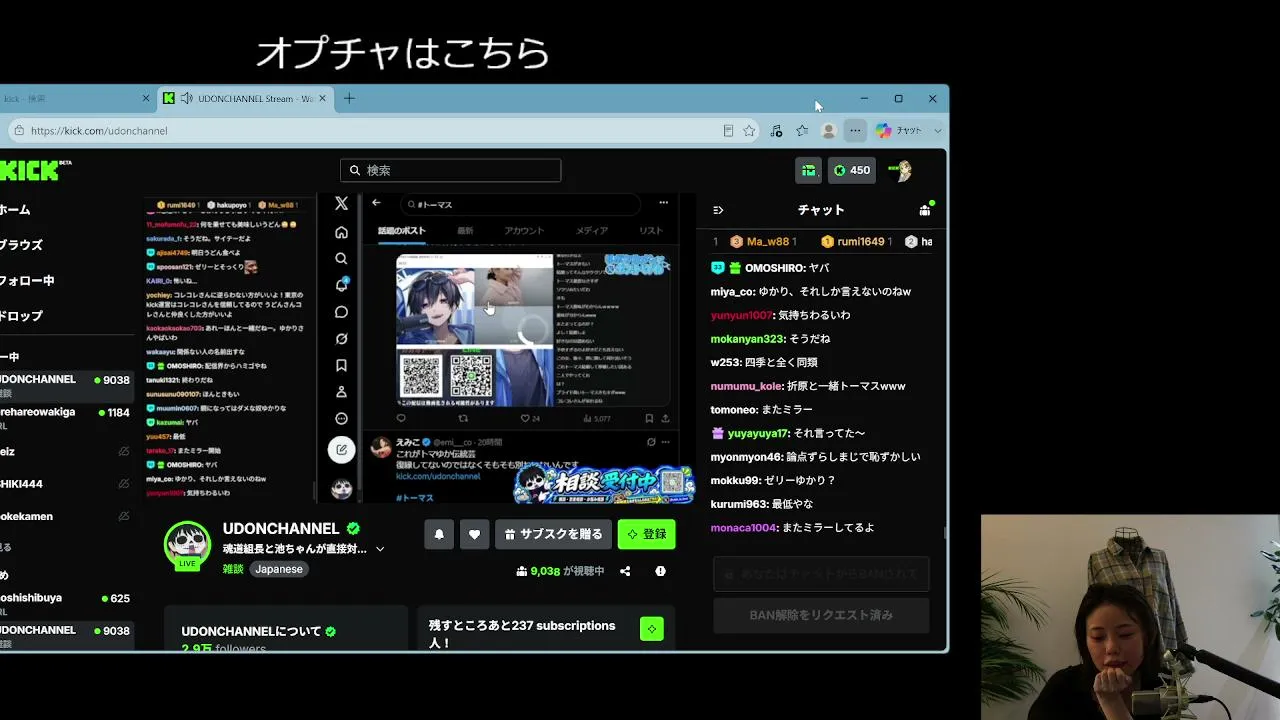Collapse the chat panel with the arrow icon
This screenshot has height=720, width=1280.
click(x=718, y=210)
